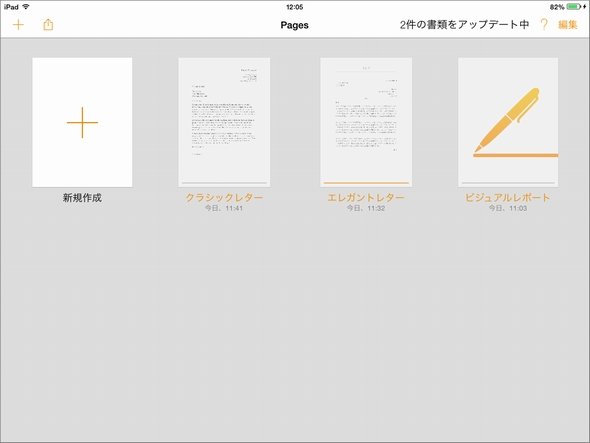Open the 新規作成 blank document thumbnail
Viewport: 590px width, 443px height.
click(82, 122)
